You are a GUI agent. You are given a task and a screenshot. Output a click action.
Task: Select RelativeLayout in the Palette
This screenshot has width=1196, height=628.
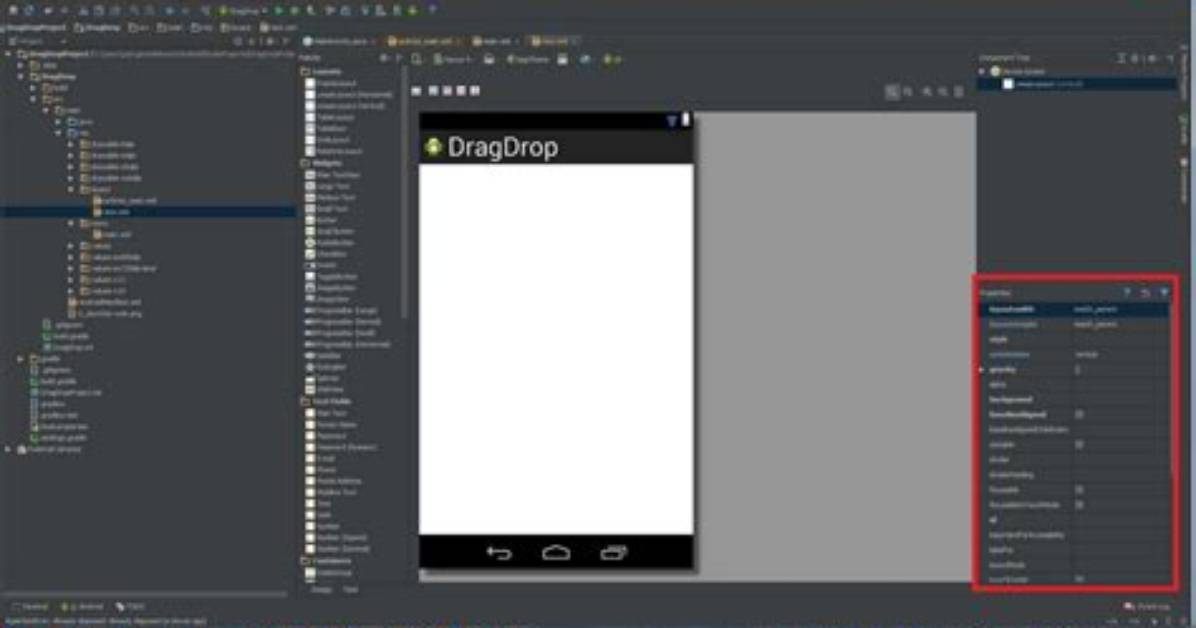333,151
